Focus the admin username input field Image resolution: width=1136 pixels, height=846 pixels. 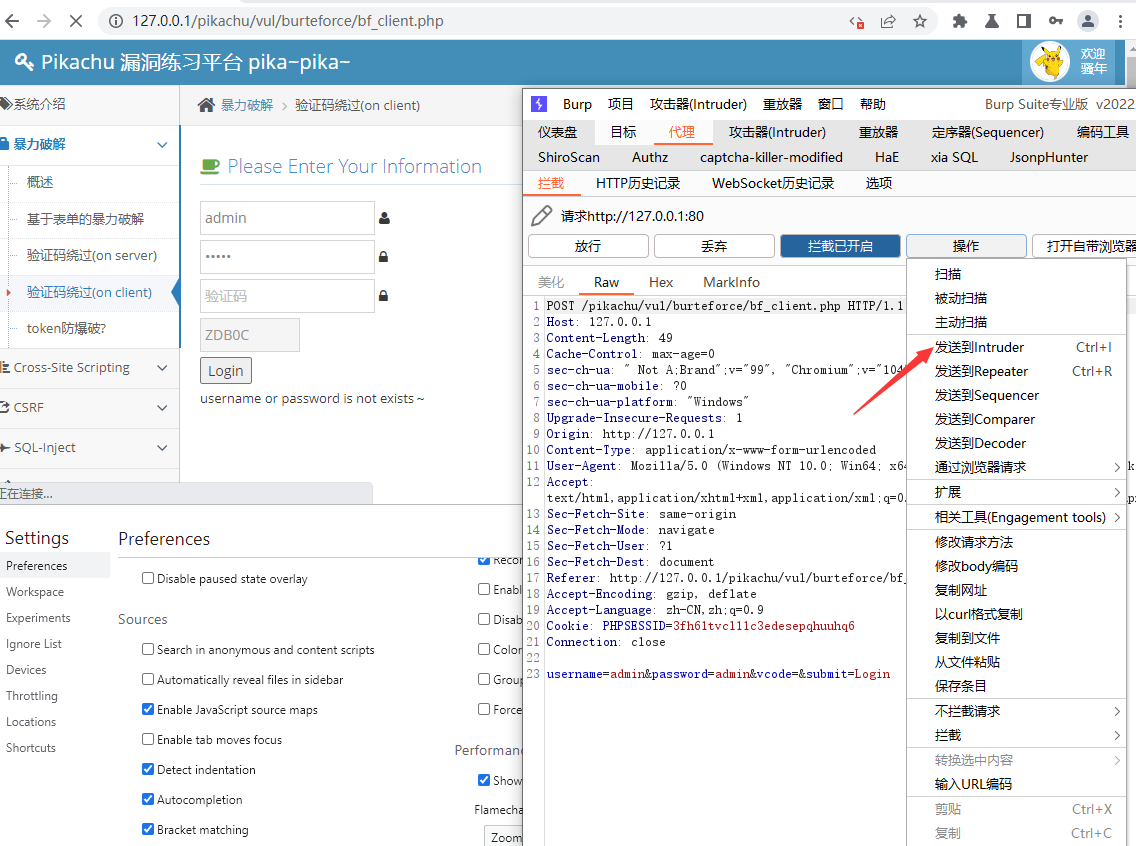coord(287,218)
